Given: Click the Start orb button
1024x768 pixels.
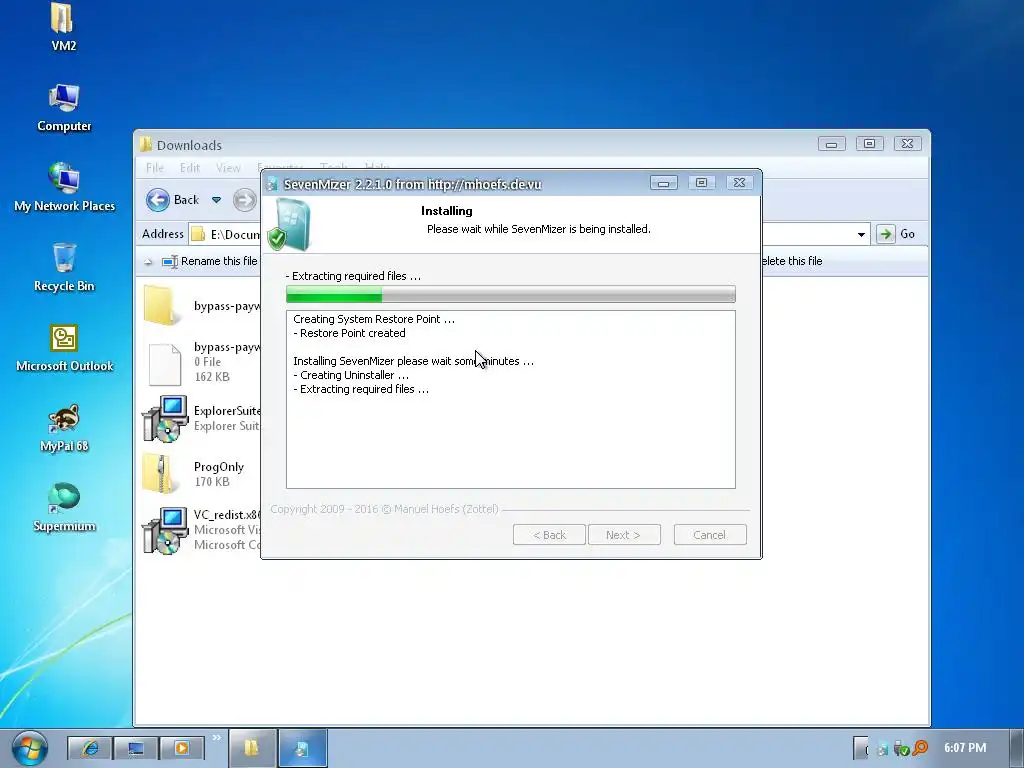Looking at the screenshot, I should click(x=29, y=748).
